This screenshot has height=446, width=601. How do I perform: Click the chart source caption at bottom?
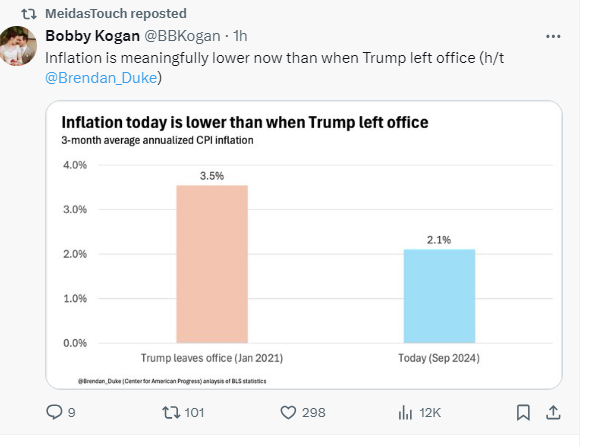[x=172, y=381]
